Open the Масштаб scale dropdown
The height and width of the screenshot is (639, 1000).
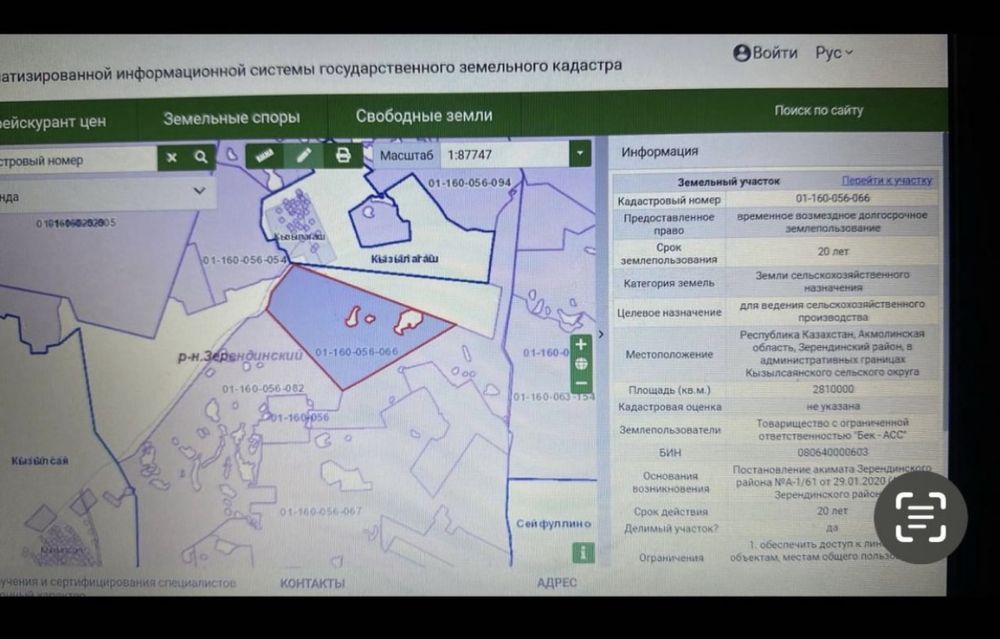(x=580, y=154)
